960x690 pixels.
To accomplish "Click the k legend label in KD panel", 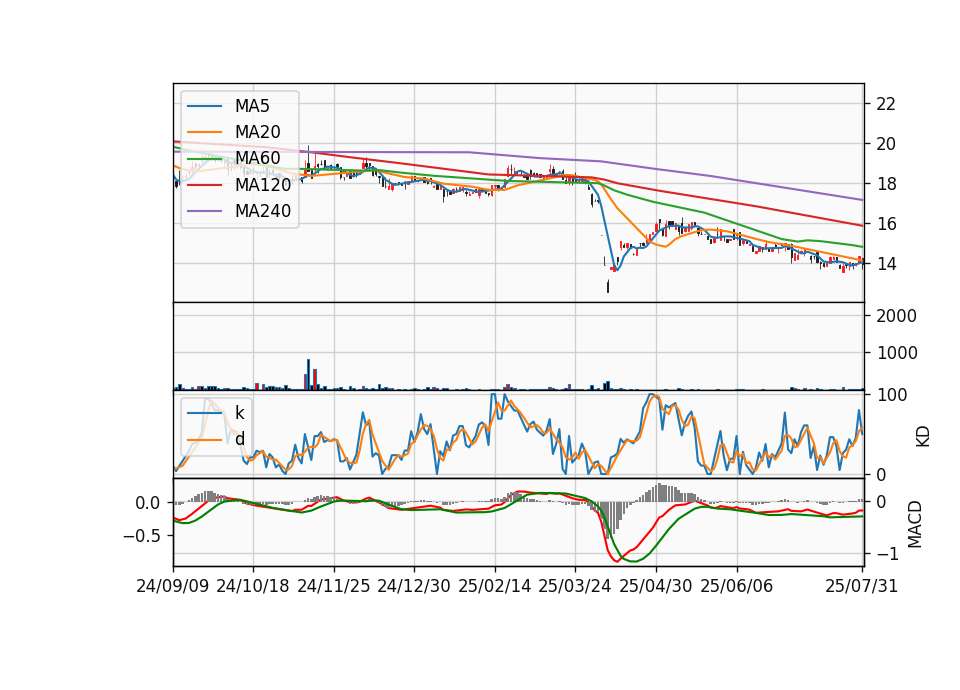I will (x=239, y=413).
